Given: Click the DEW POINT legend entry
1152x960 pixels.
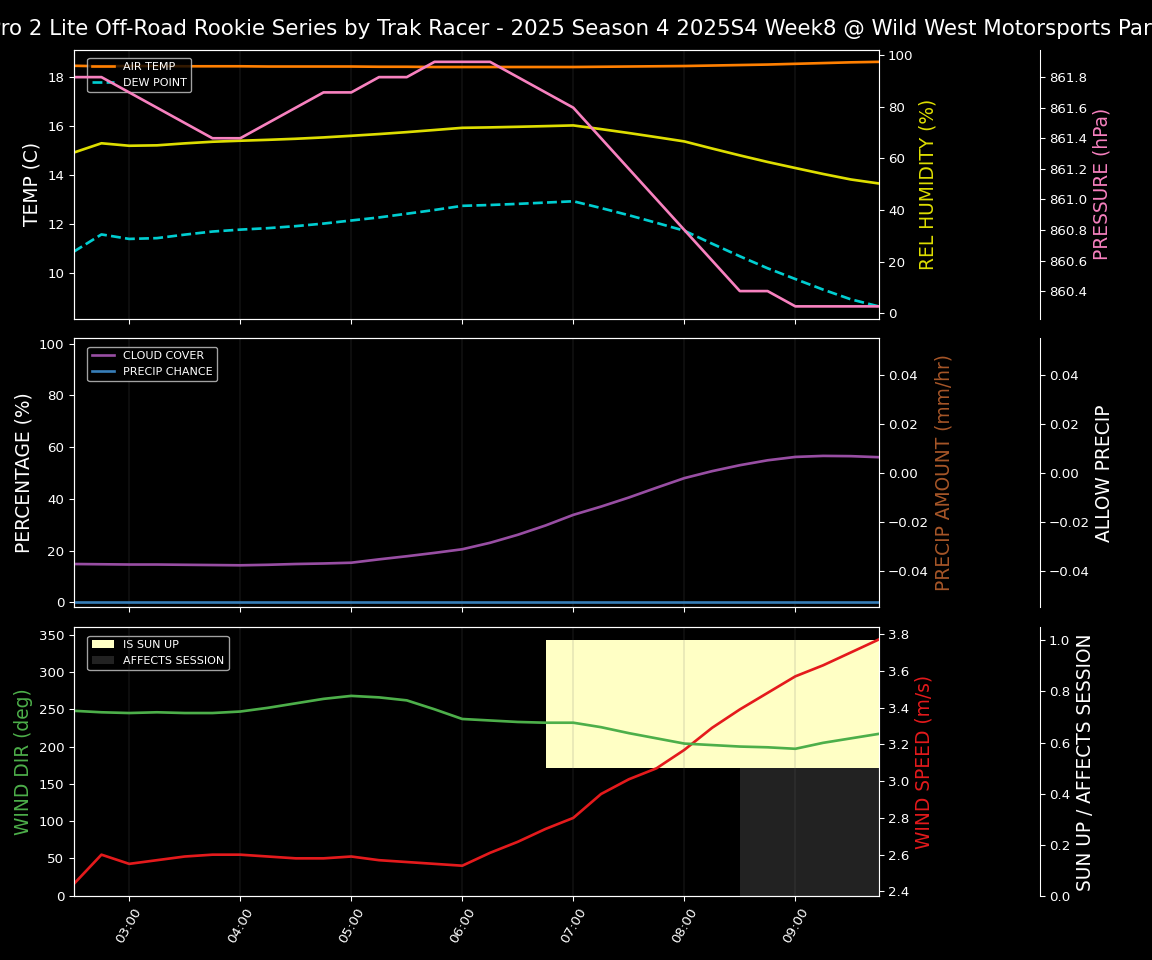Looking at the screenshot, I should click(x=154, y=83).
